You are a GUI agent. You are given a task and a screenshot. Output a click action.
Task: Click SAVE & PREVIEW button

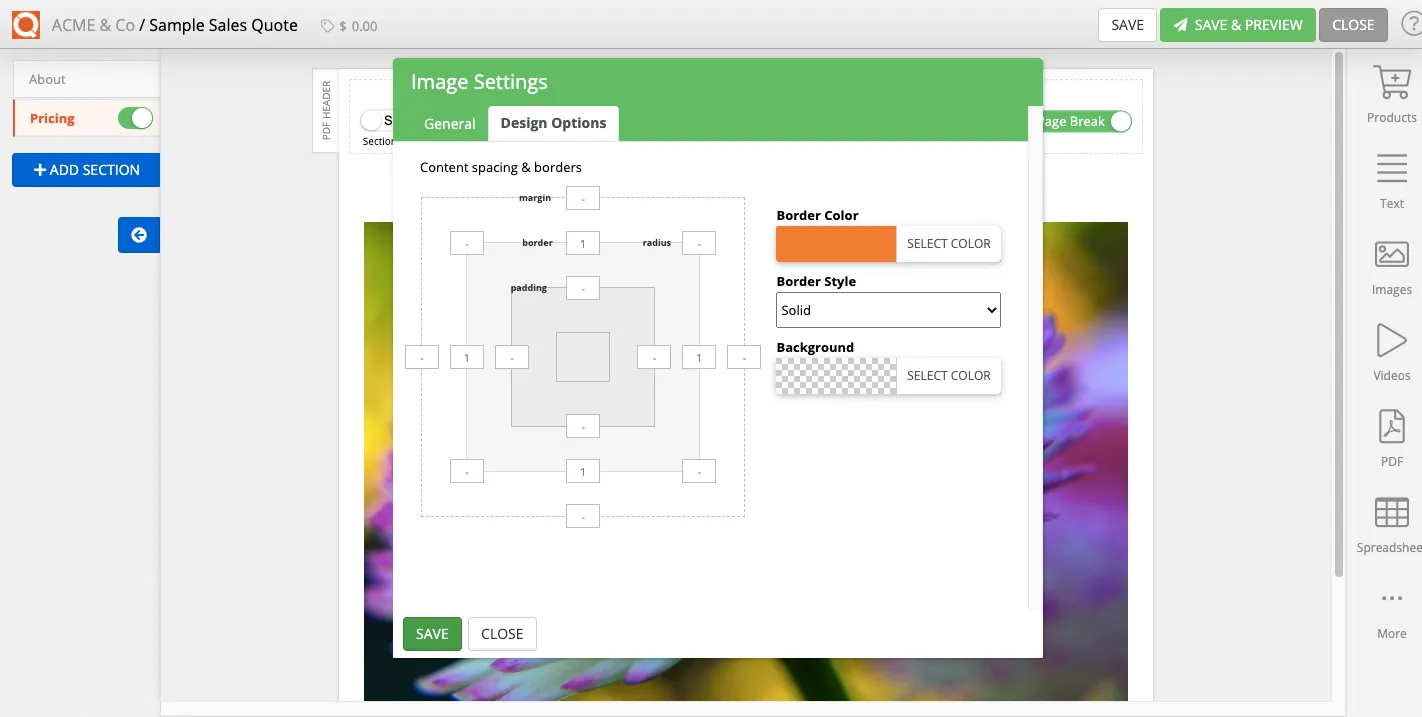click(x=1237, y=24)
